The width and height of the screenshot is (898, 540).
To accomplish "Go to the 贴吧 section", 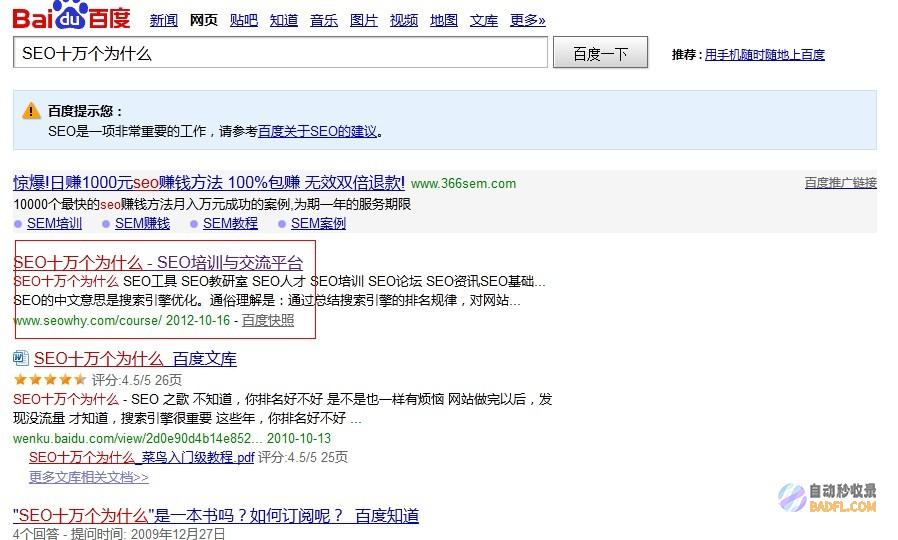I will pyautogui.click(x=244, y=20).
